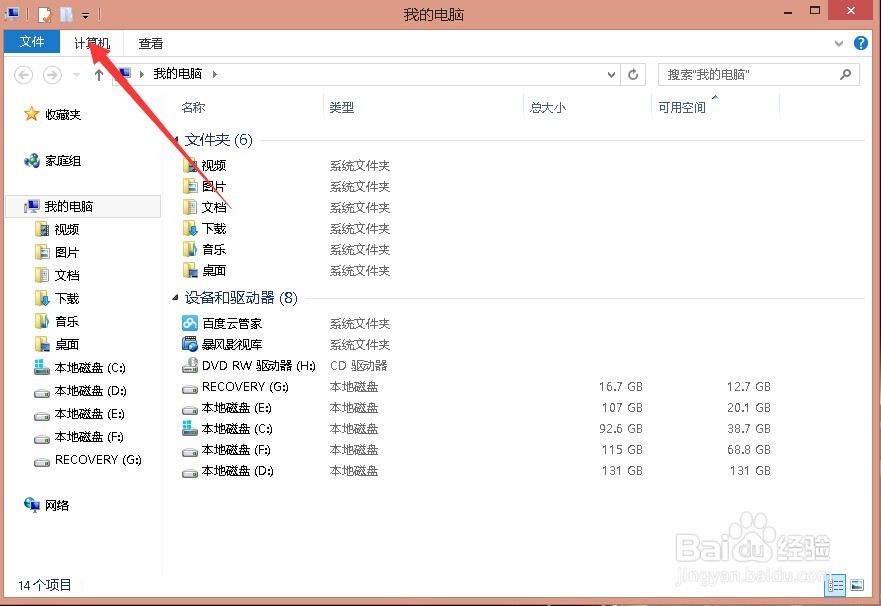The height and width of the screenshot is (606, 881).
Task: Open the address bar history dropdown
Action: 610,74
